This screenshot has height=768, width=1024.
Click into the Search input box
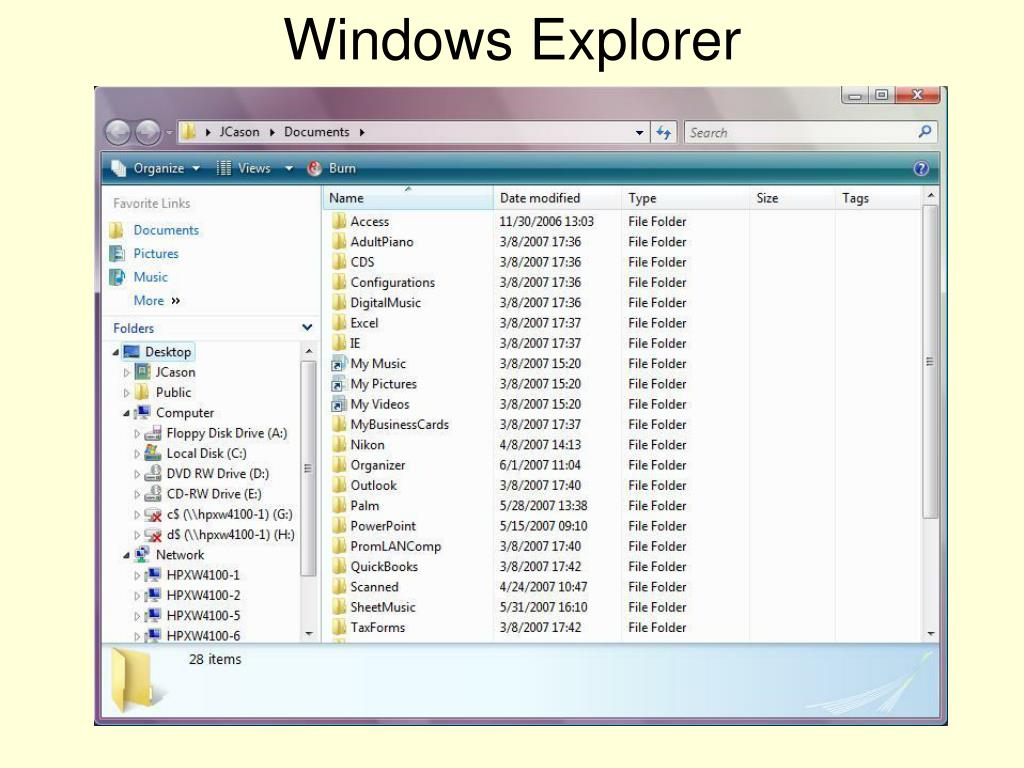pyautogui.click(x=800, y=133)
